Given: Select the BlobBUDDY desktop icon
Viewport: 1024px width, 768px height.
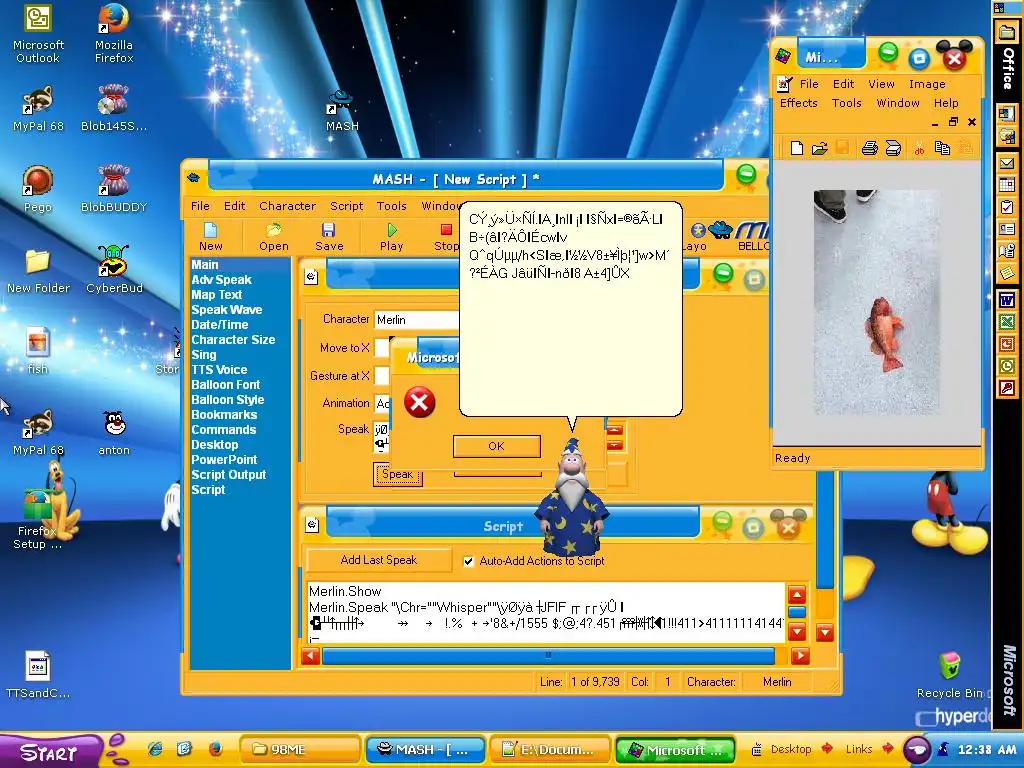Looking at the screenshot, I should (114, 188).
